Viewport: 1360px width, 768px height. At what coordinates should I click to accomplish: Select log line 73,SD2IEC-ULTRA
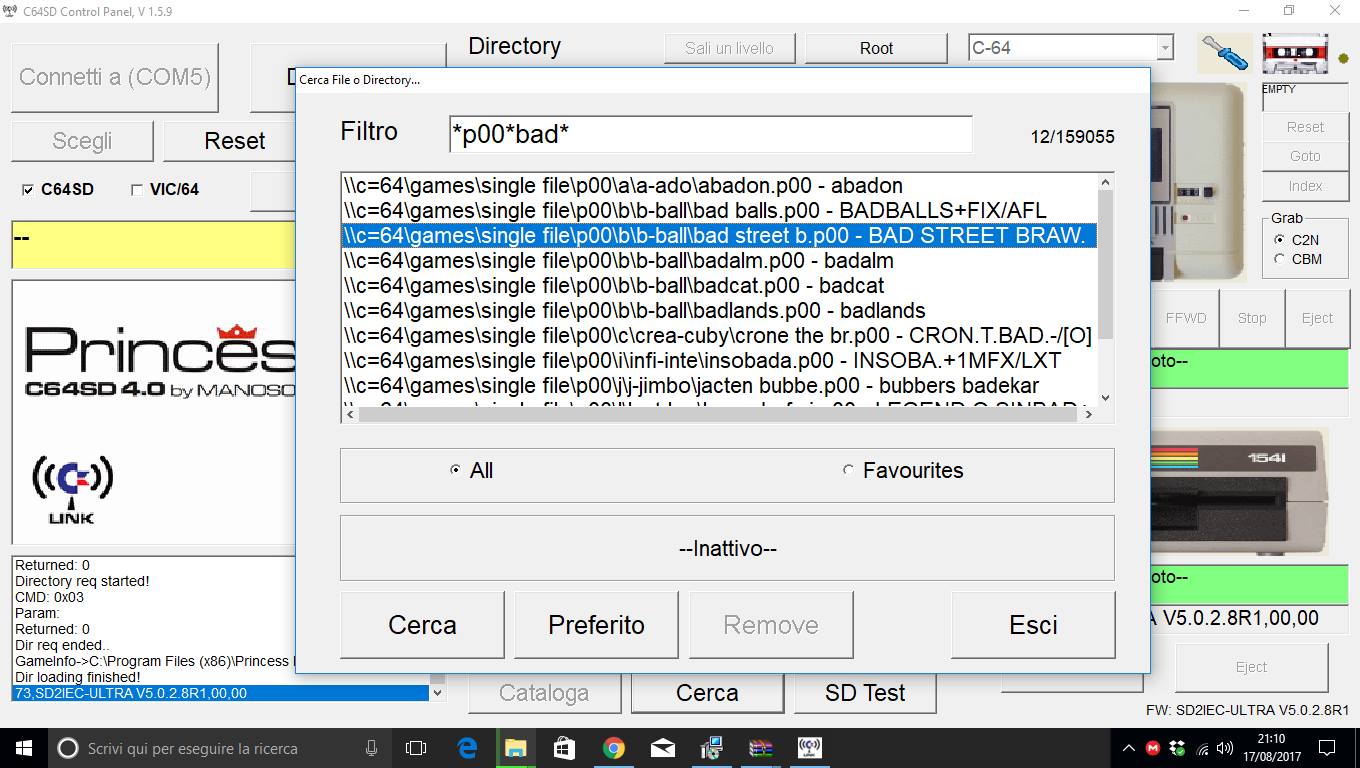220,693
